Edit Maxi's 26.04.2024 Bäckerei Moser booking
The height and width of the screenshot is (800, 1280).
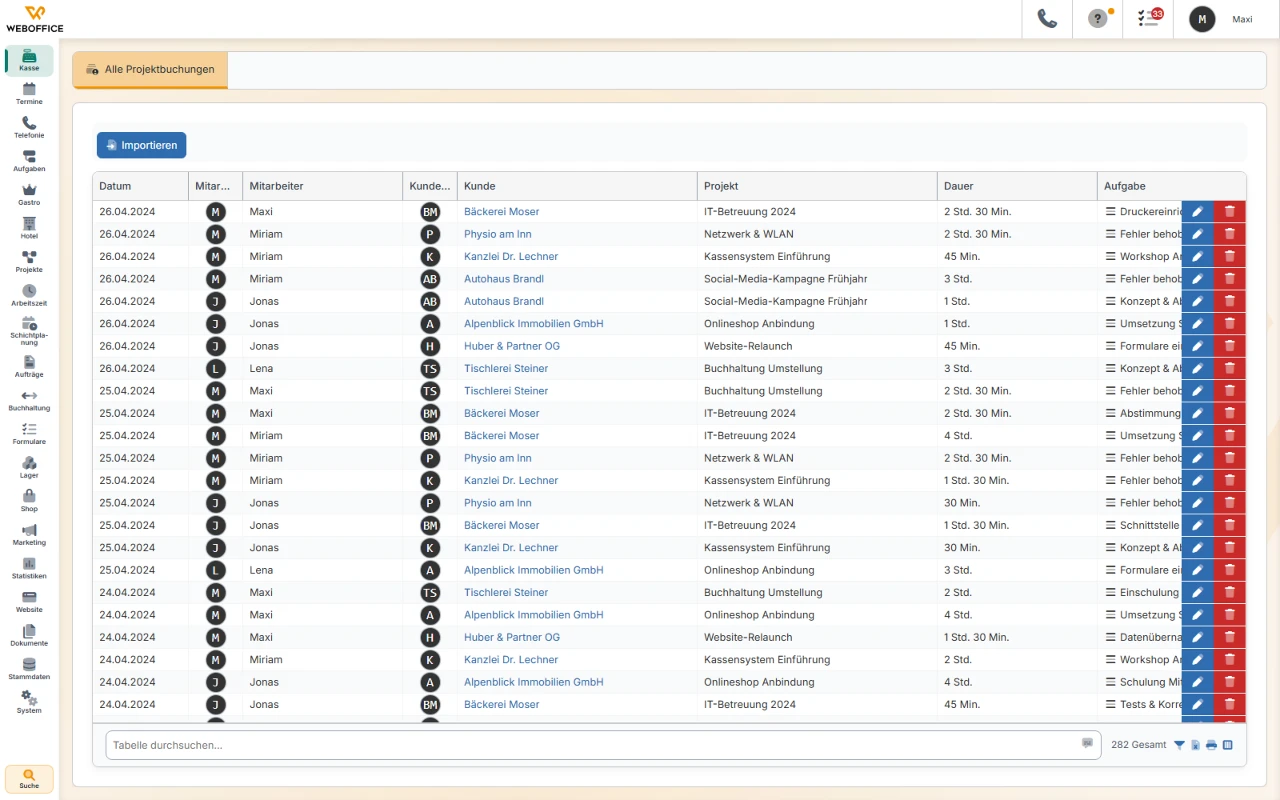coord(1197,212)
